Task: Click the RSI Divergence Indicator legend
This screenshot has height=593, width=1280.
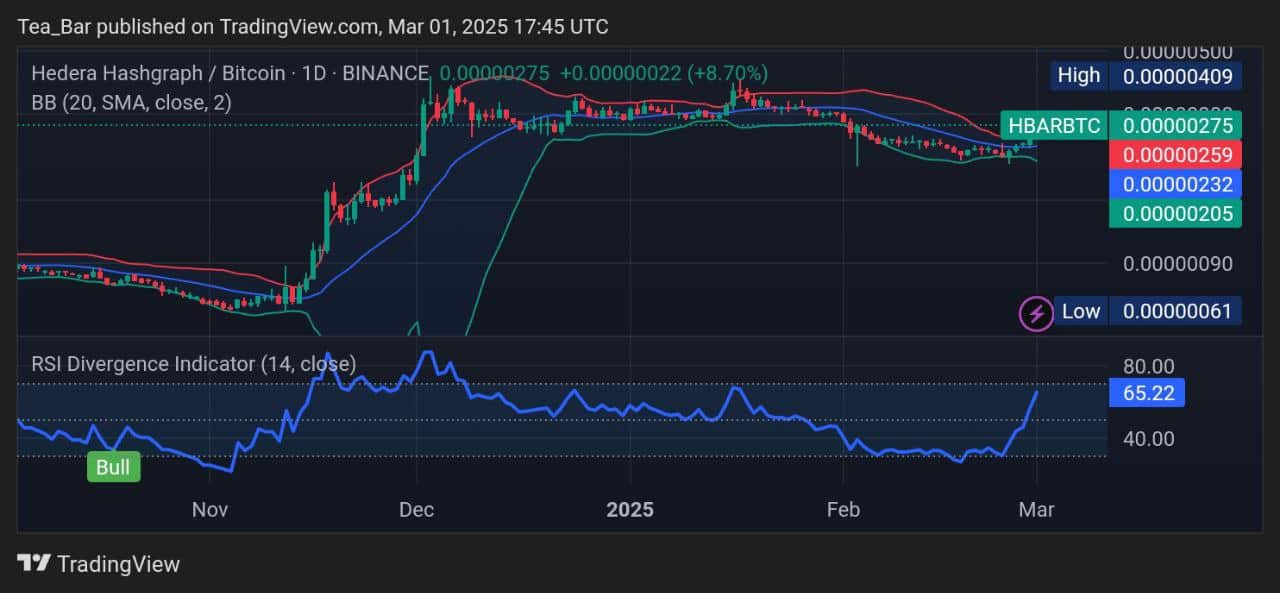Action: click(194, 364)
